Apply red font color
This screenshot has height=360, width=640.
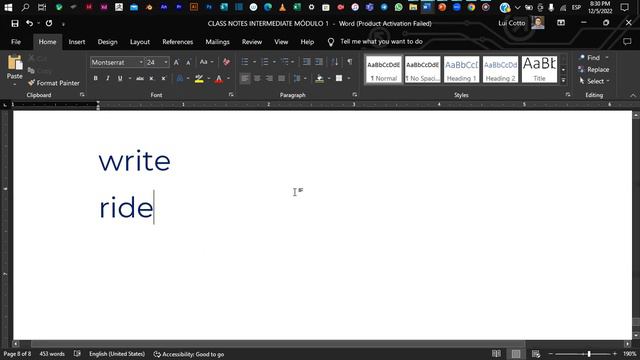219,78
